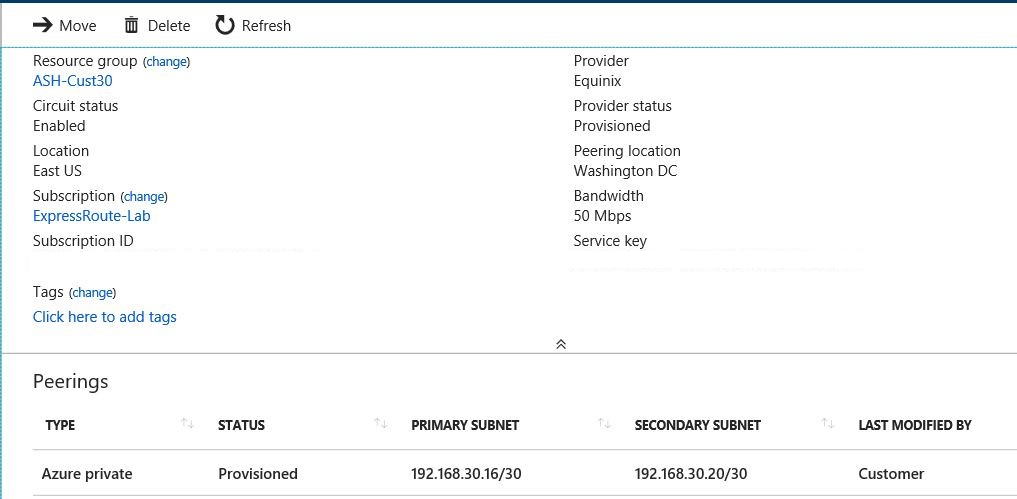Sort by SECONDARY SUBNET column arrows
Viewport: 1017px width, 499px height.
(x=827, y=424)
